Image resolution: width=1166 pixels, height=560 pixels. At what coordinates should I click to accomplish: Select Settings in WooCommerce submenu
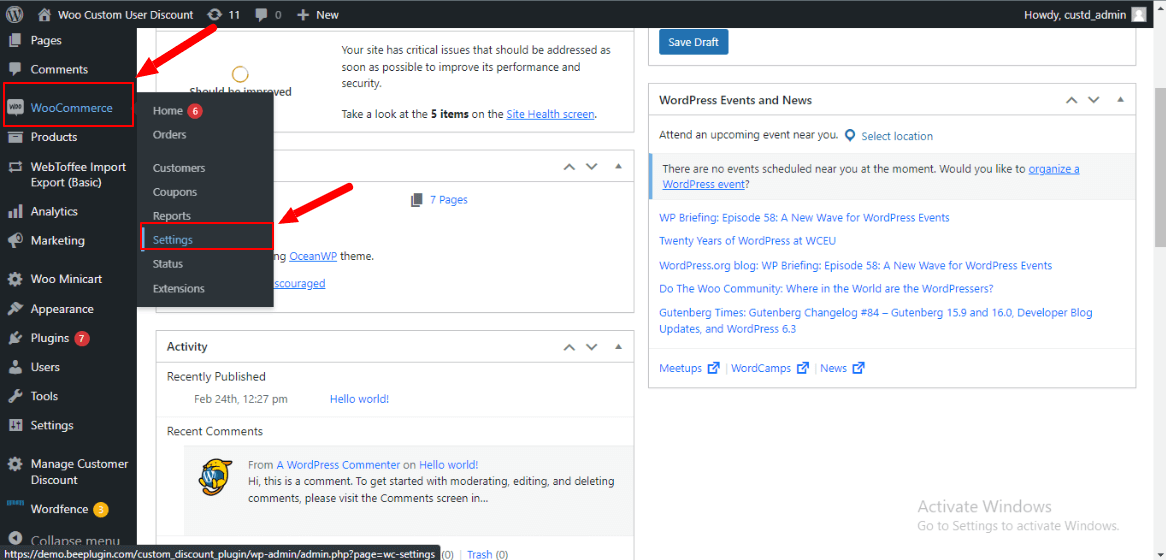tap(173, 240)
